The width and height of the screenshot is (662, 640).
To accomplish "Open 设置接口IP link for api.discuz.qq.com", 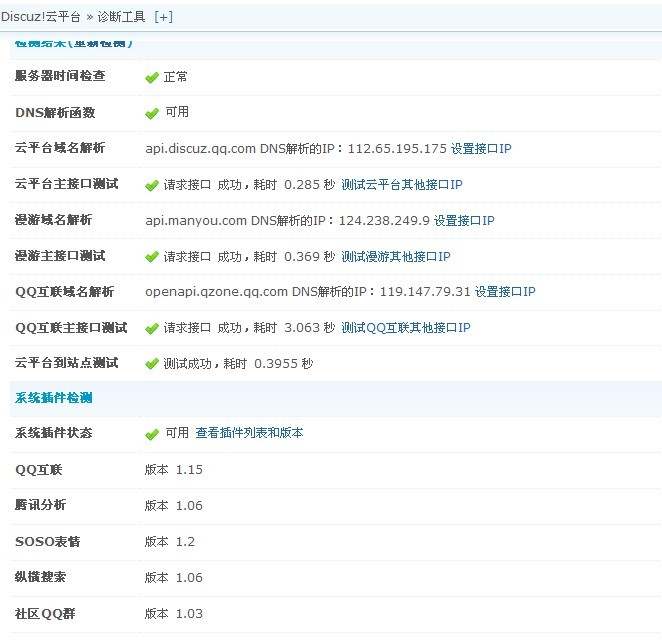I will (x=481, y=149).
